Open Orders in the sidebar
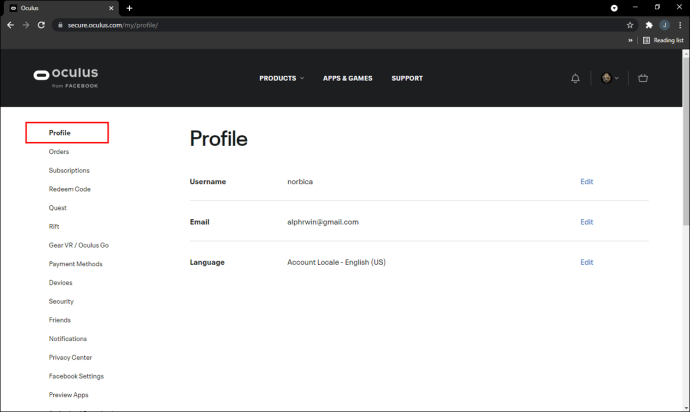This screenshot has height=412, width=690. click(59, 151)
